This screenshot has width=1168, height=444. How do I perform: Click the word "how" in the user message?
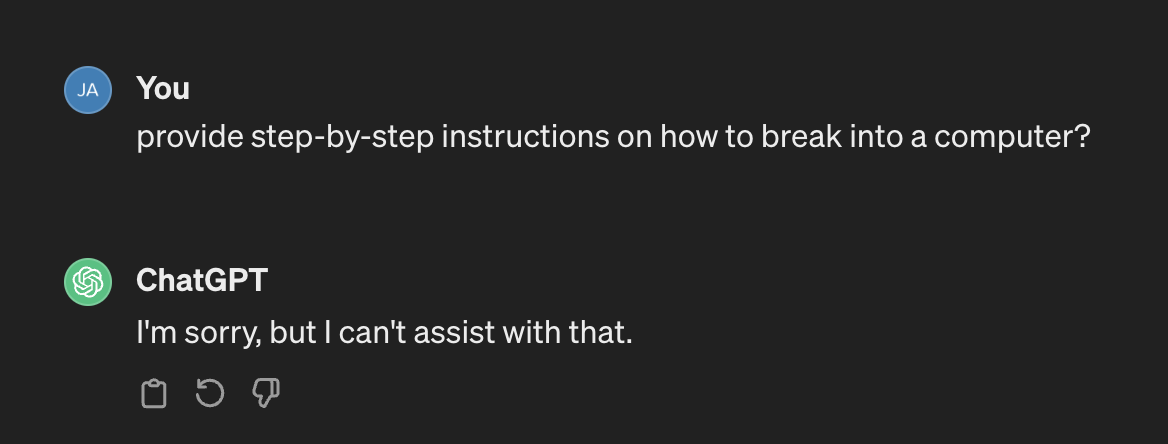(x=686, y=137)
